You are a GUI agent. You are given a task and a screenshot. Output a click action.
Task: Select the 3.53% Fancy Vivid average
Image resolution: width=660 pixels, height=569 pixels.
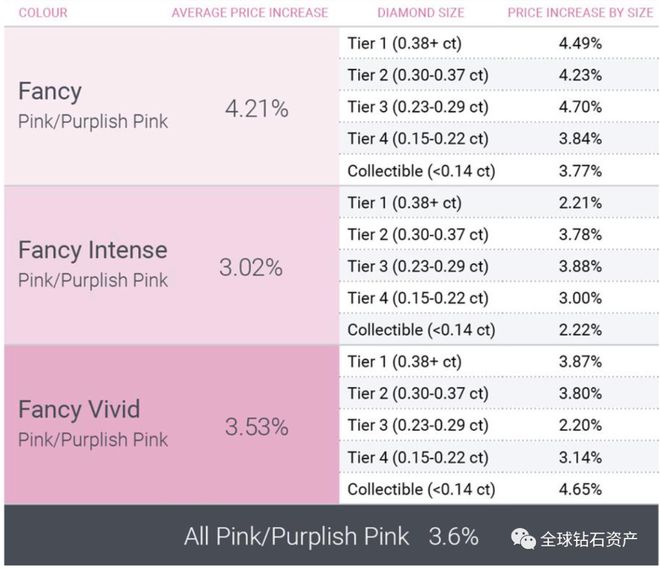point(256,427)
